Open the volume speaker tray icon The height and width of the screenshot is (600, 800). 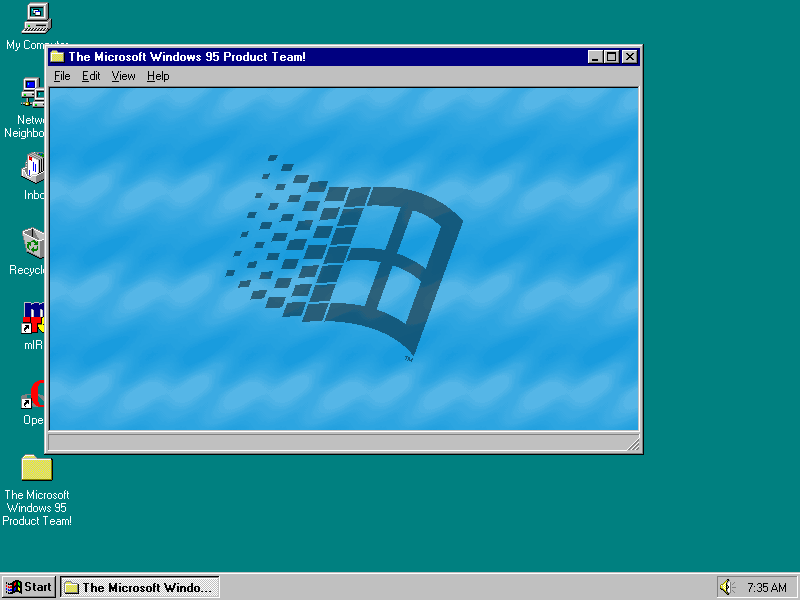[726, 587]
